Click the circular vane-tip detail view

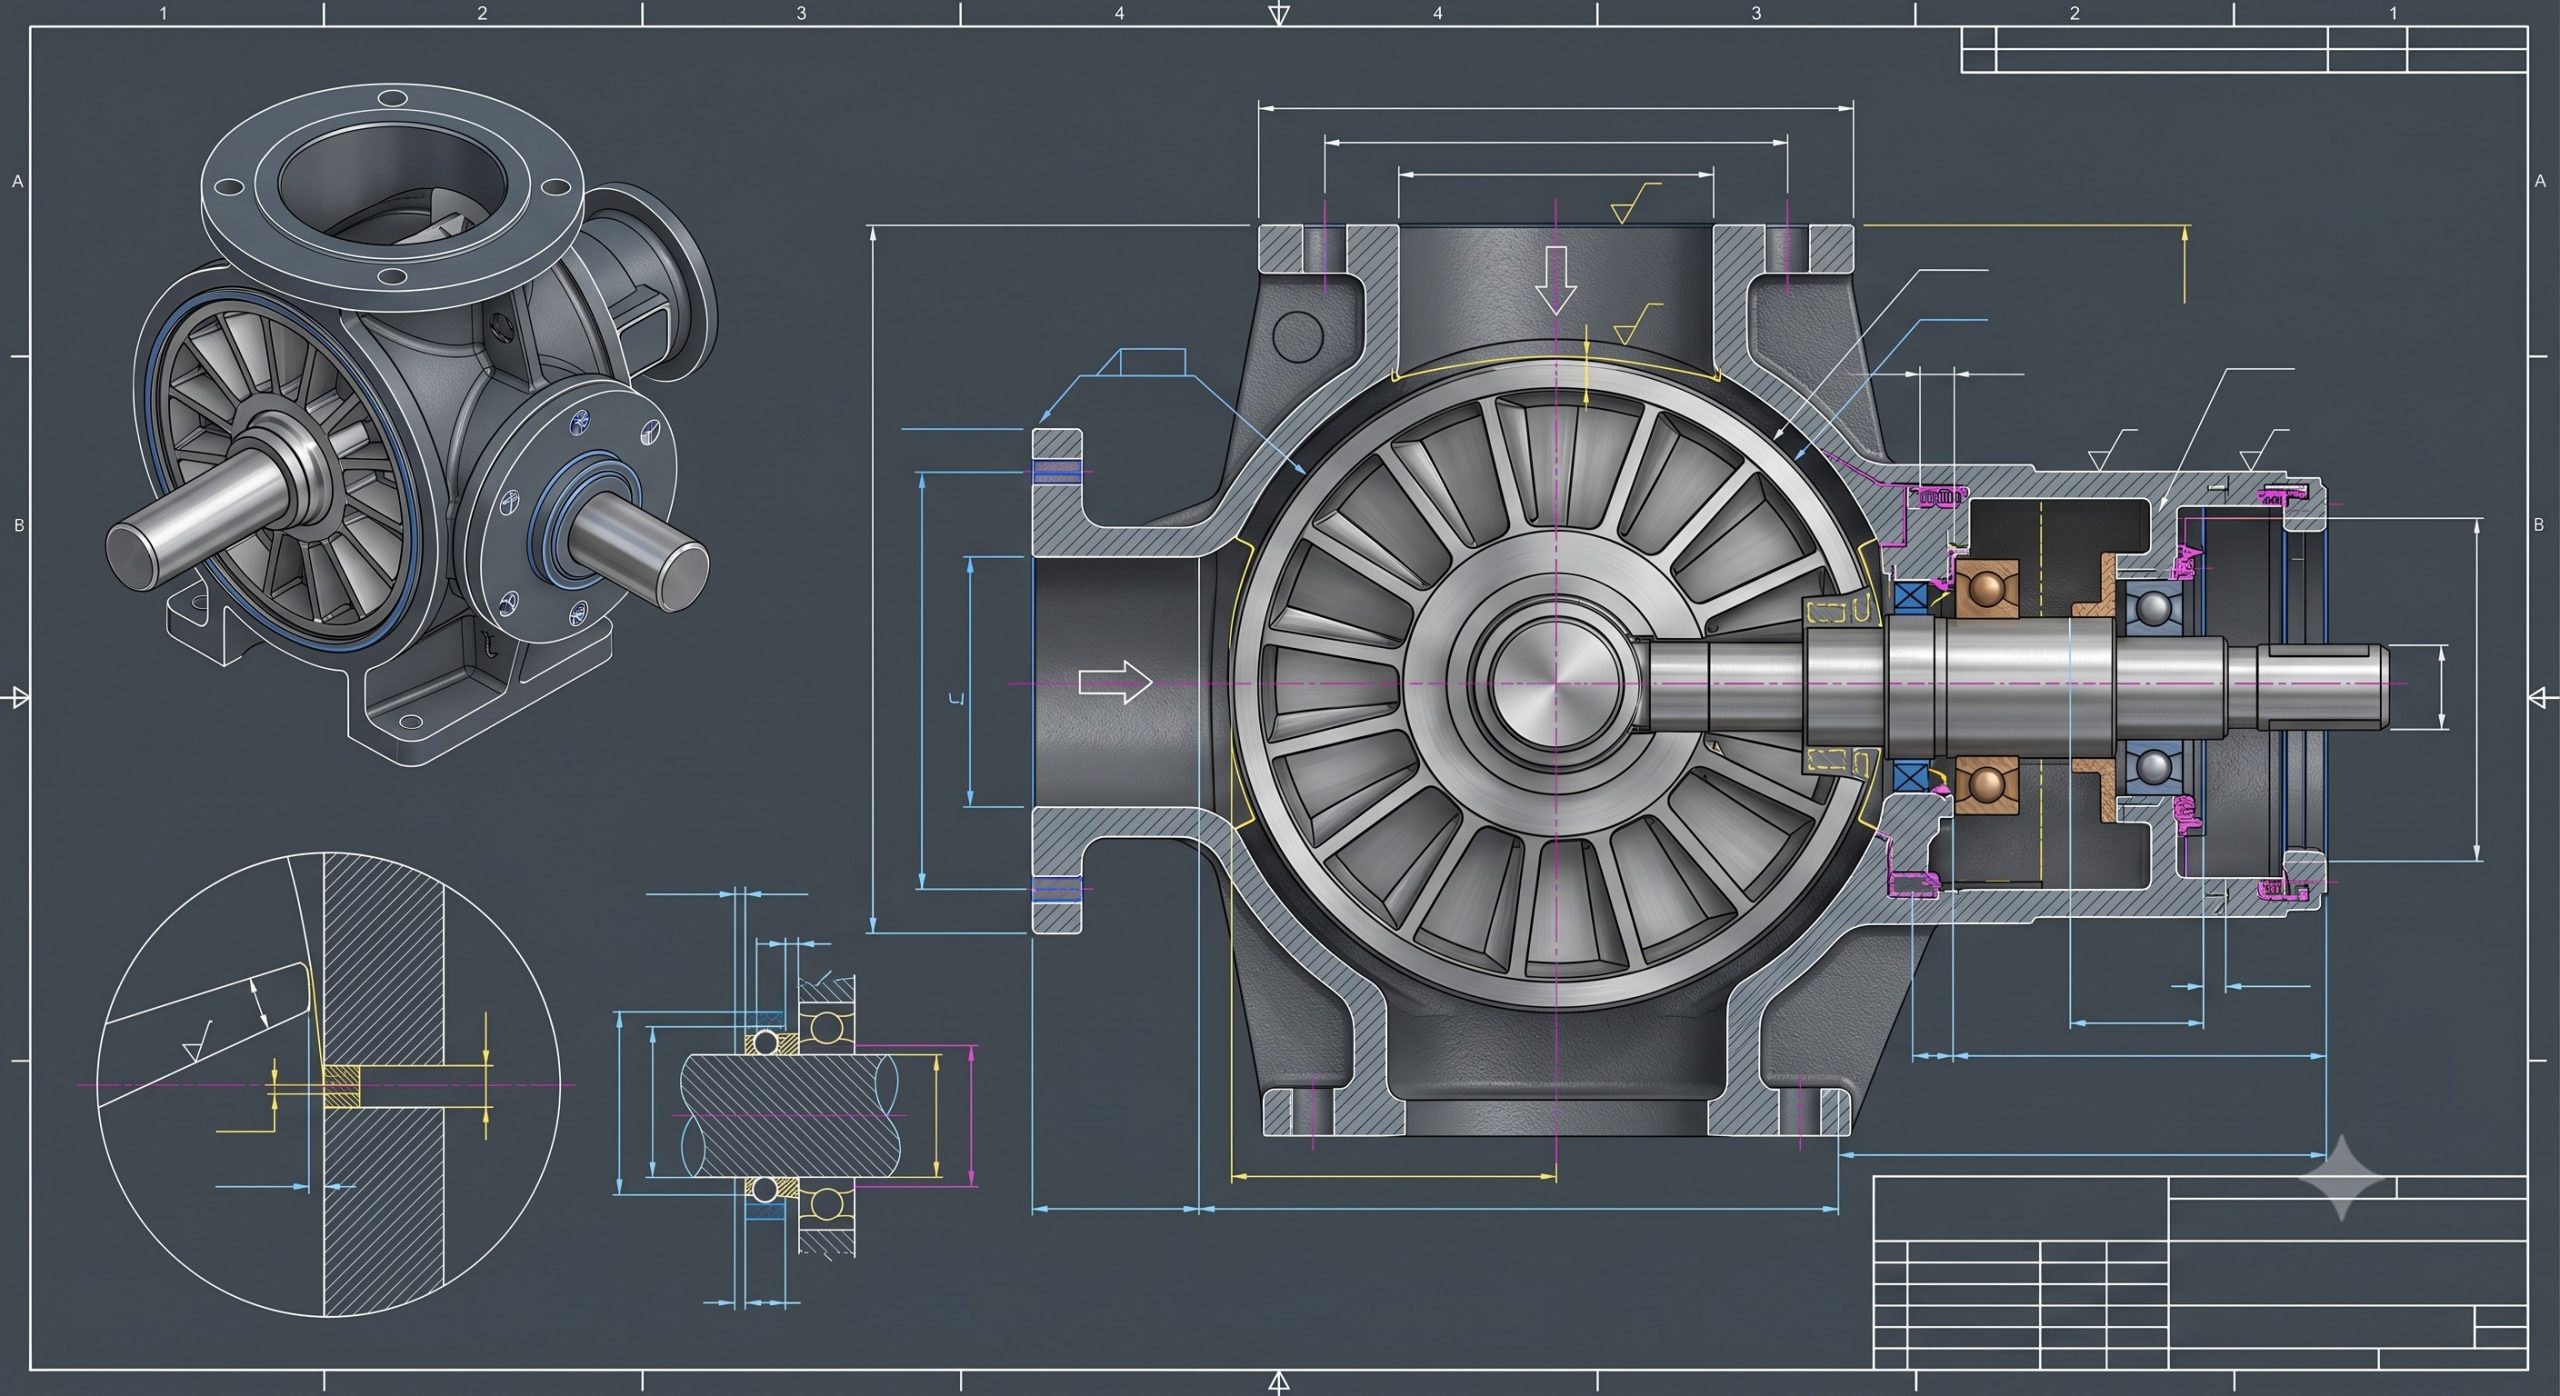[x=327, y=1084]
